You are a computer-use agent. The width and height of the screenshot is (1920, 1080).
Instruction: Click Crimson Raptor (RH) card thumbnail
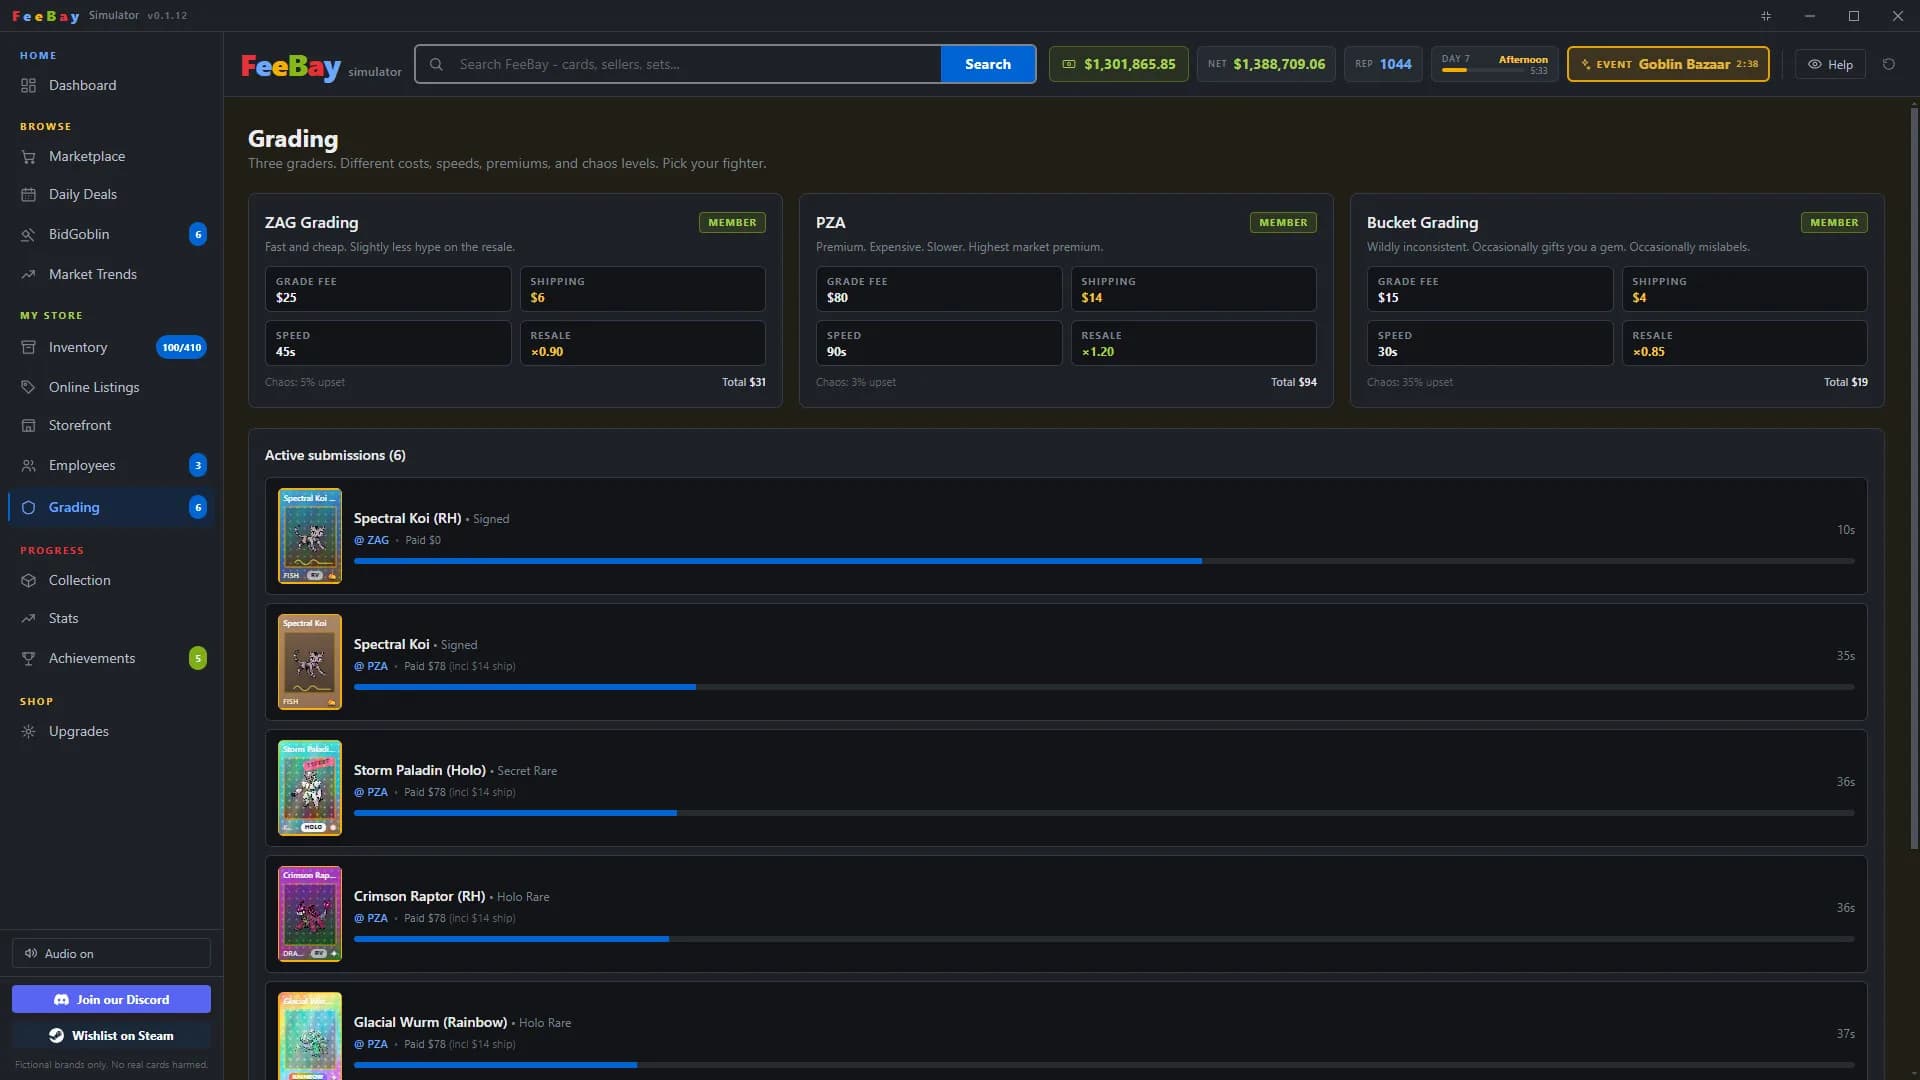point(310,915)
